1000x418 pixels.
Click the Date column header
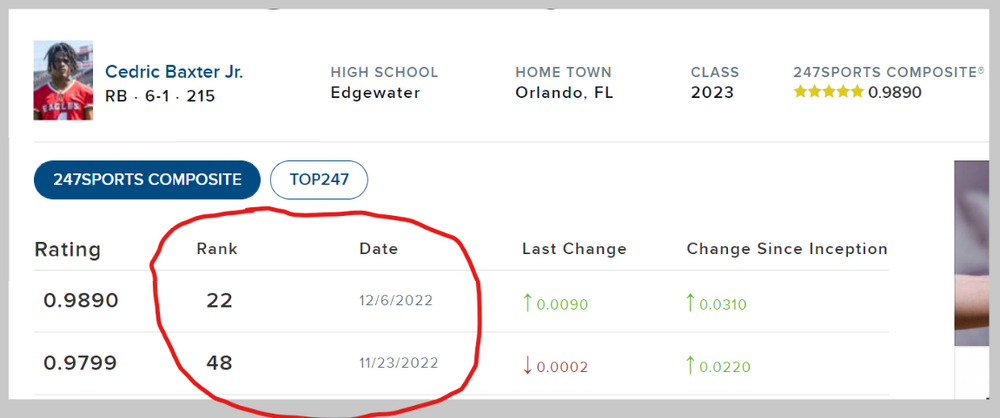(x=378, y=248)
